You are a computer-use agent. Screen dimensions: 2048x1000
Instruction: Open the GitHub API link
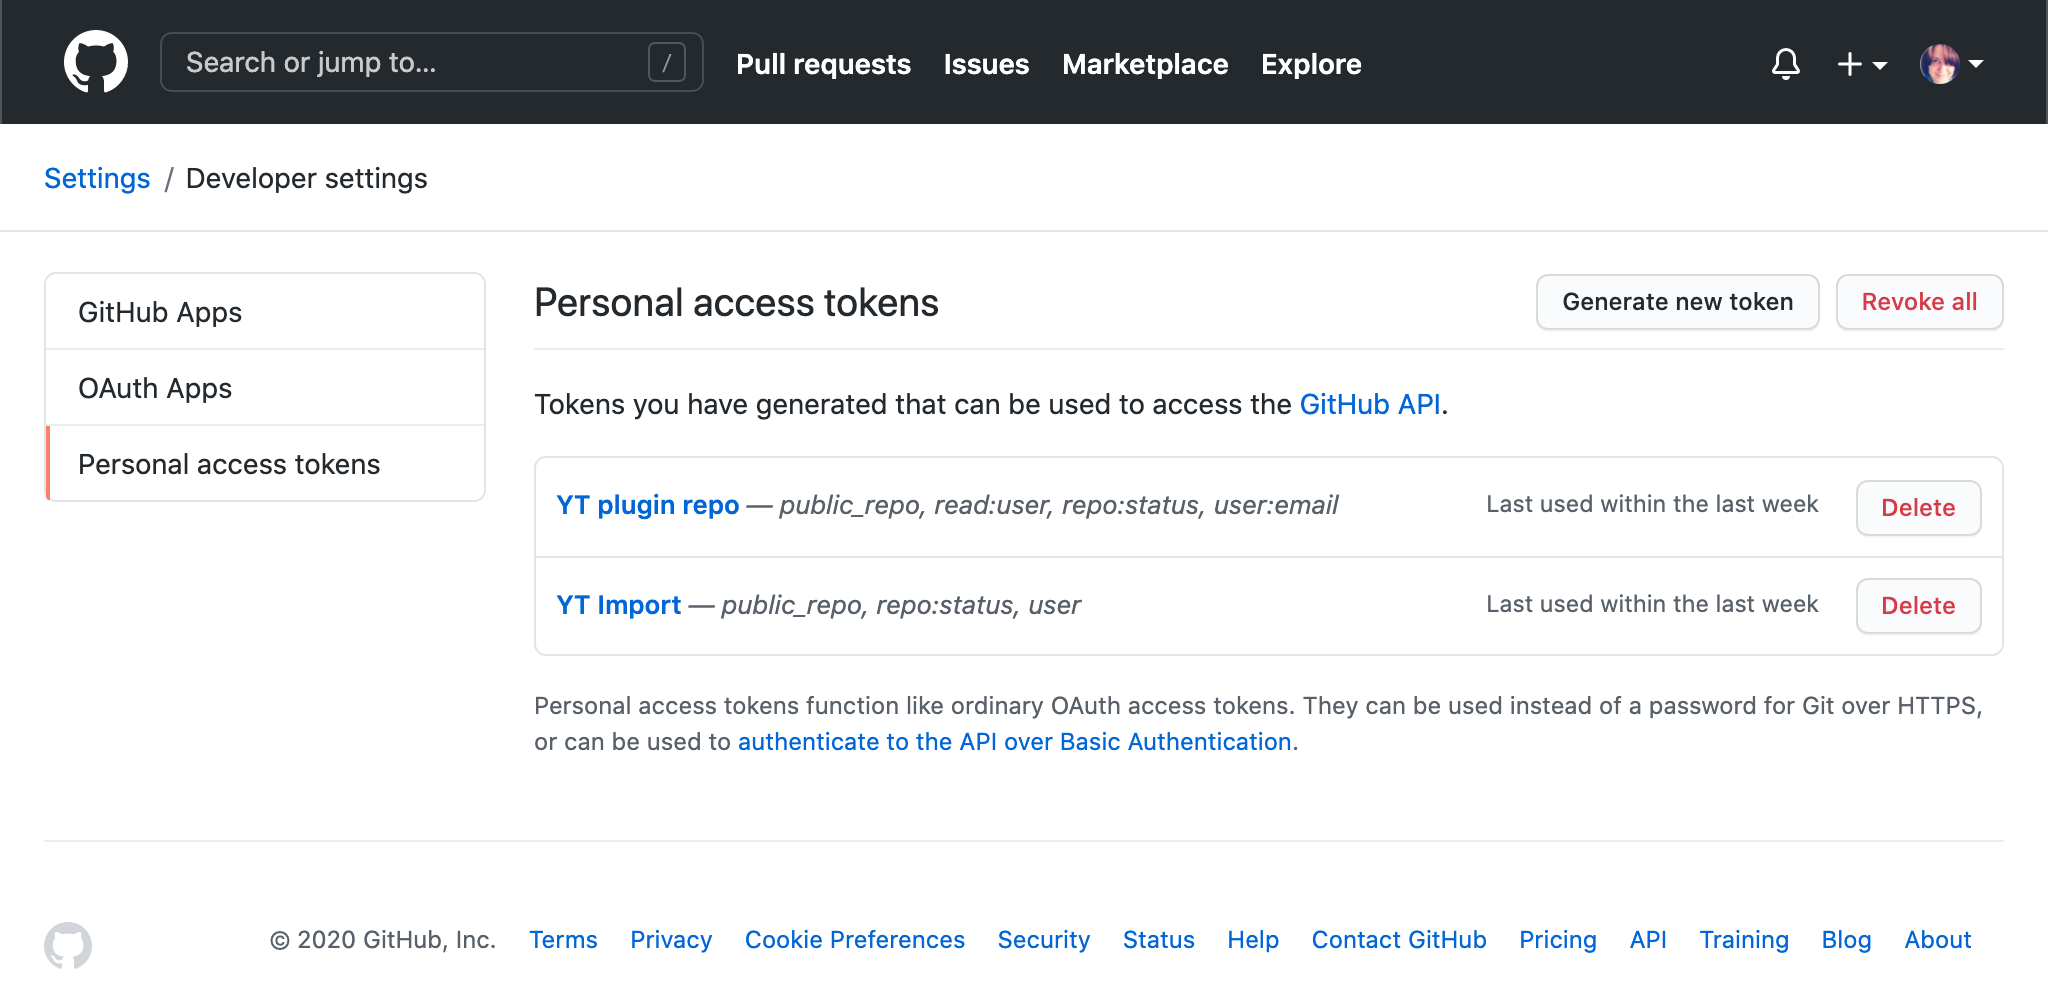pos(1370,404)
